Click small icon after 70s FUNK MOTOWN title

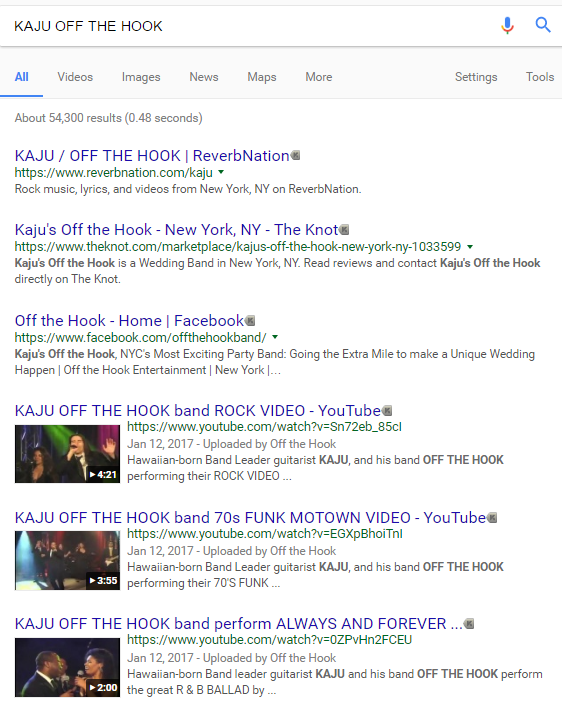492,518
